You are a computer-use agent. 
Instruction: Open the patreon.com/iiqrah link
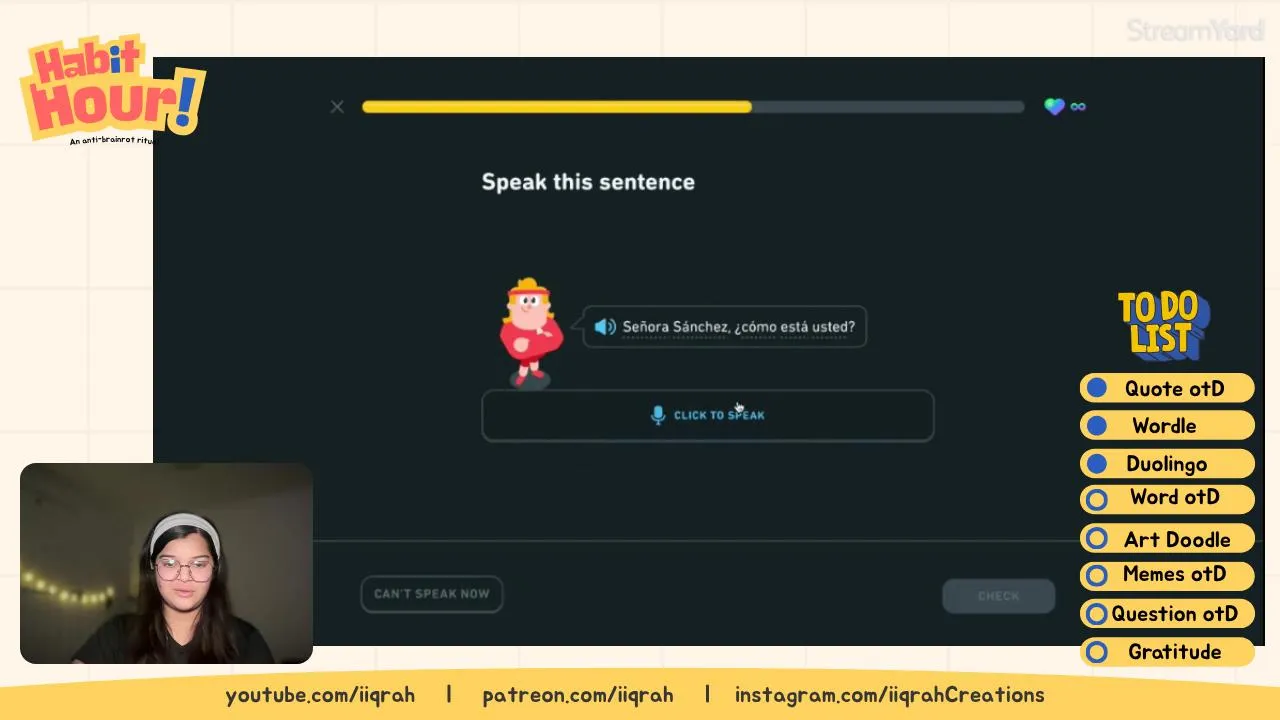[578, 695]
